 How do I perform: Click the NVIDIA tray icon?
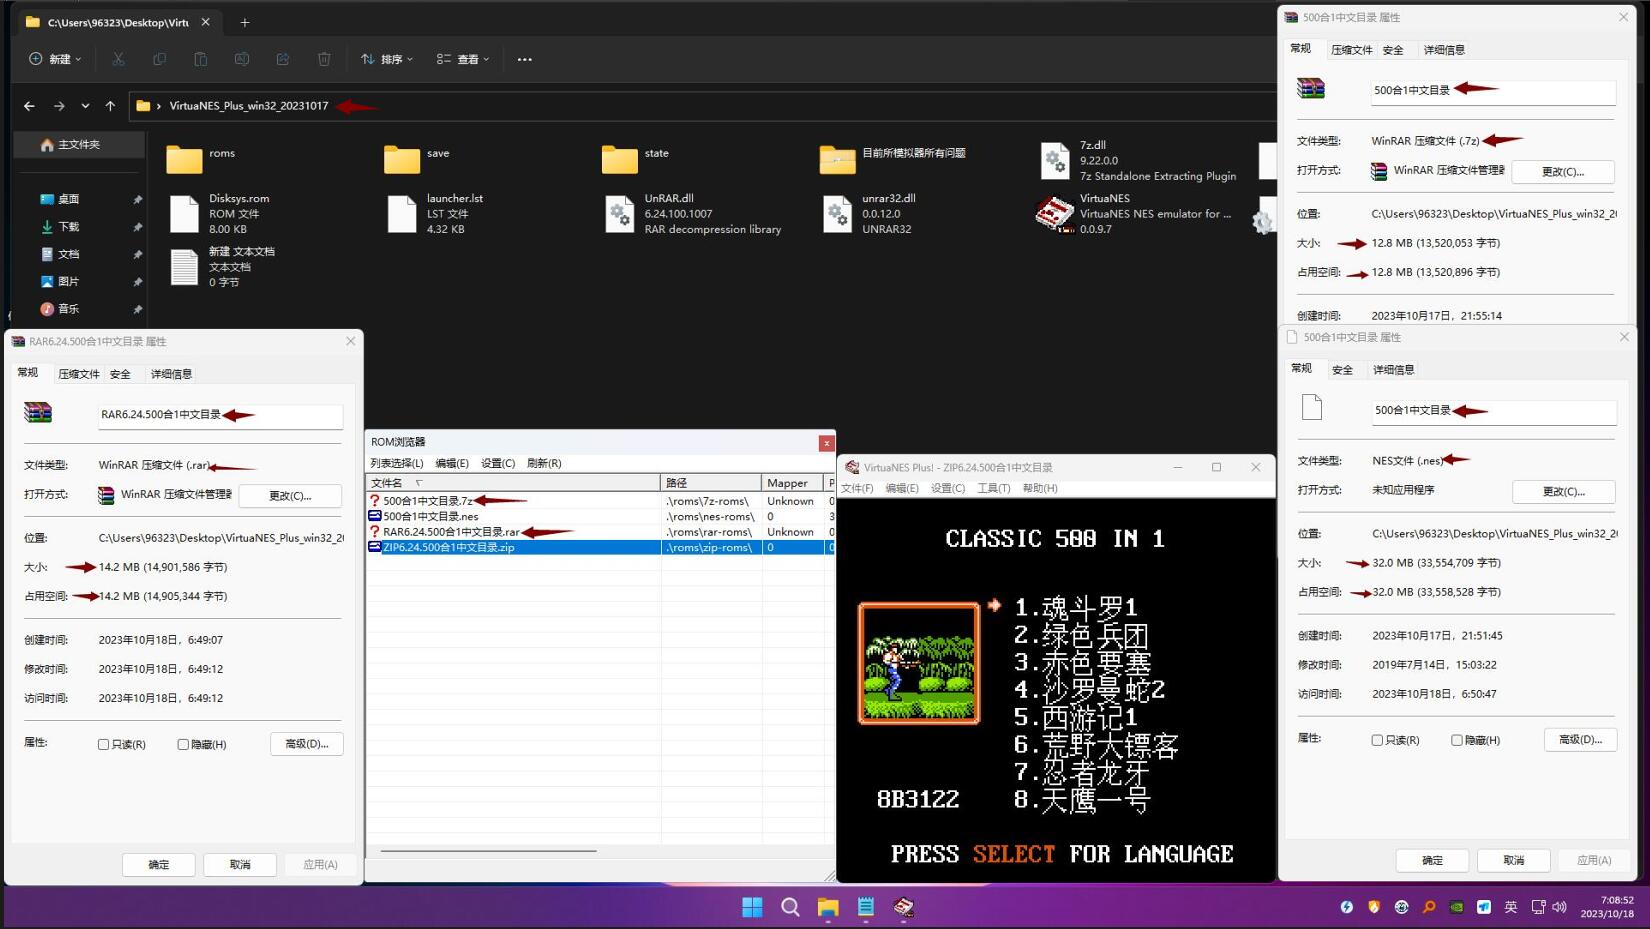[x=1456, y=907]
